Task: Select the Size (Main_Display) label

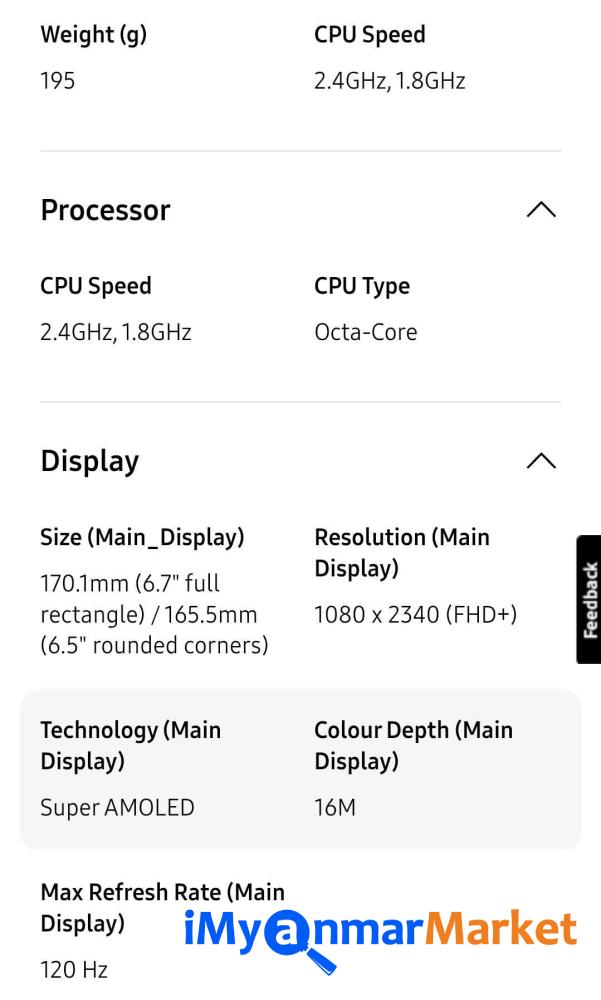Action: click(142, 538)
